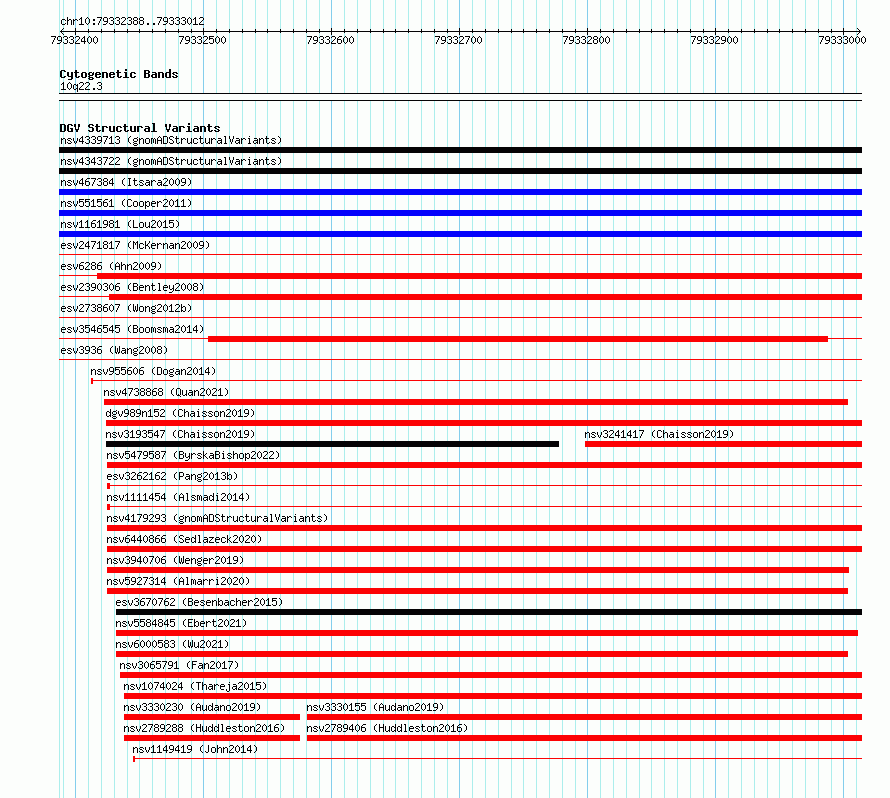Screen dimensions: 890x798
Task: Click the blue bar under nsv1161981
Action: point(460,234)
